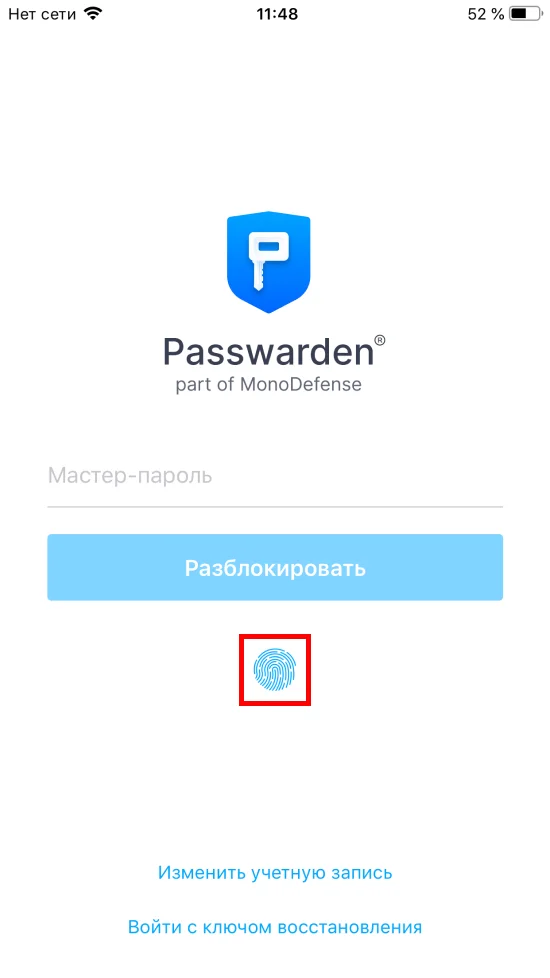Viewport: 550px width, 978px height.
Task: Tap the underline beneath the master password field
Action: [275, 506]
